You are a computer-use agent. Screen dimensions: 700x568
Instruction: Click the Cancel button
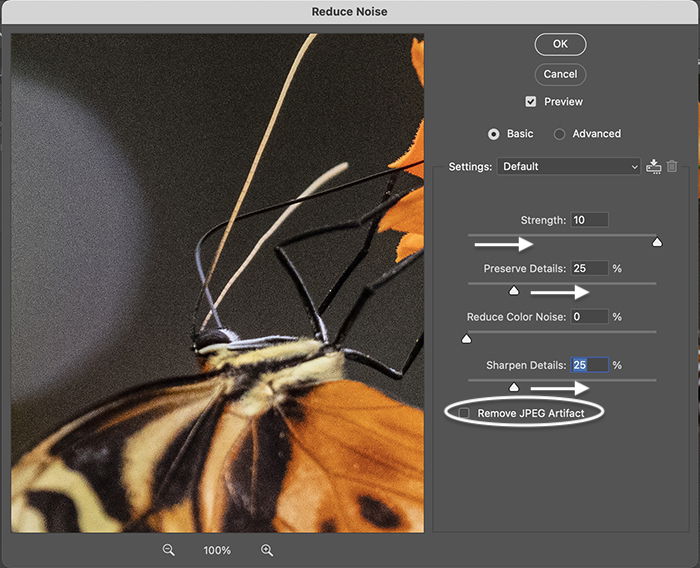coord(560,74)
